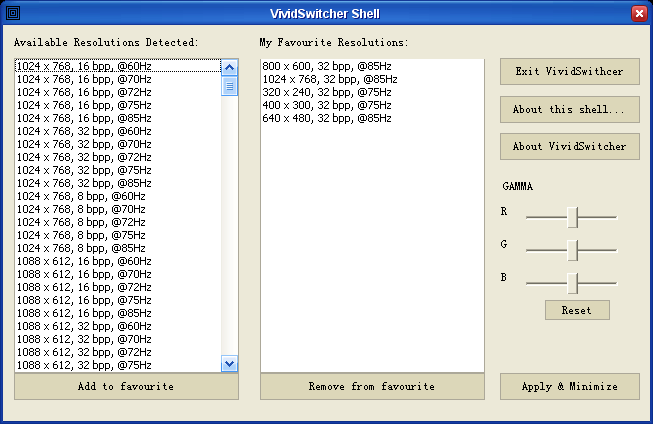
Task: Select 1024 x 768, 16 bpp, @75Hz
Action: tap(118, 105)
